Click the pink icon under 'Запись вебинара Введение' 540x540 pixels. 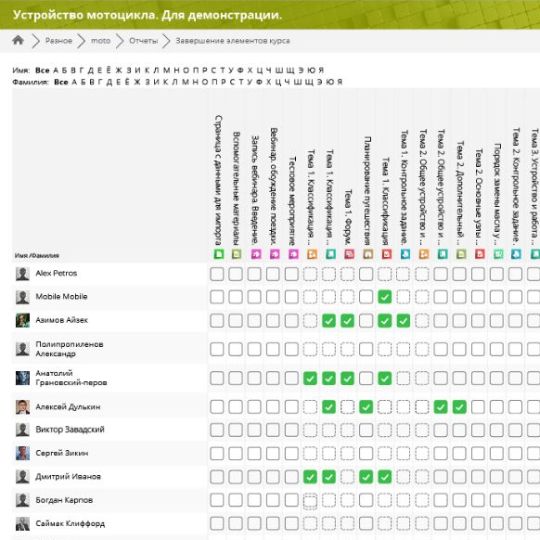[256, 254]
